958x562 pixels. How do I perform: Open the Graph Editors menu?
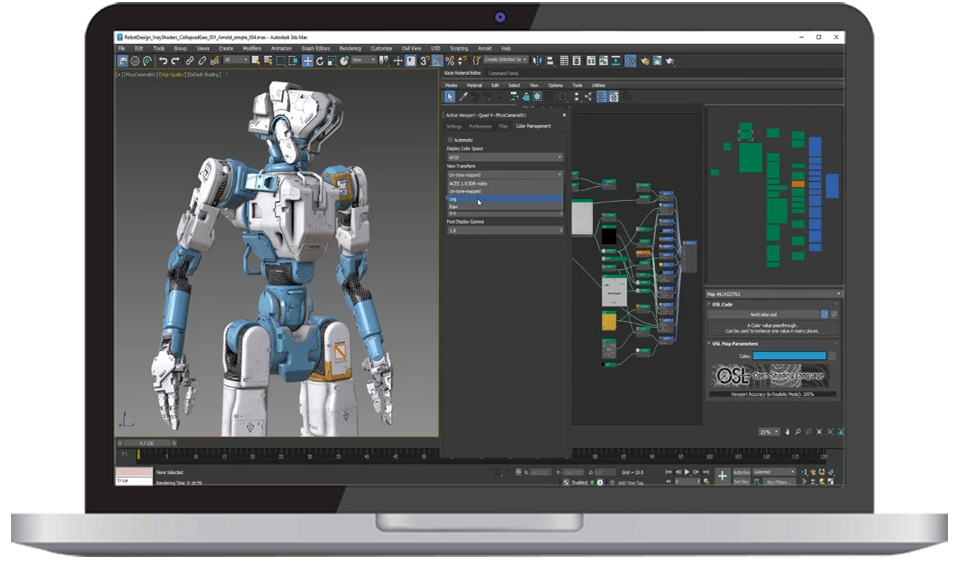coord(316,48)
